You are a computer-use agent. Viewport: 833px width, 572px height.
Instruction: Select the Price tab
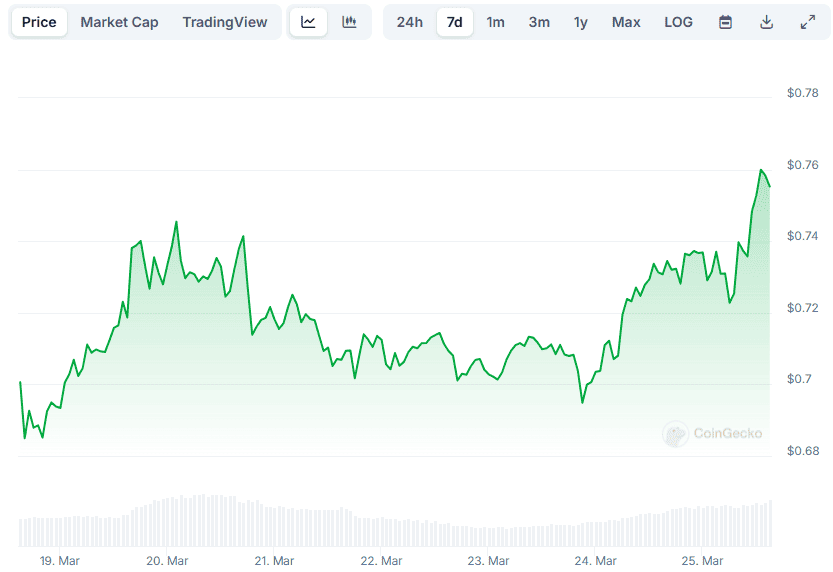tap(39, 22)
